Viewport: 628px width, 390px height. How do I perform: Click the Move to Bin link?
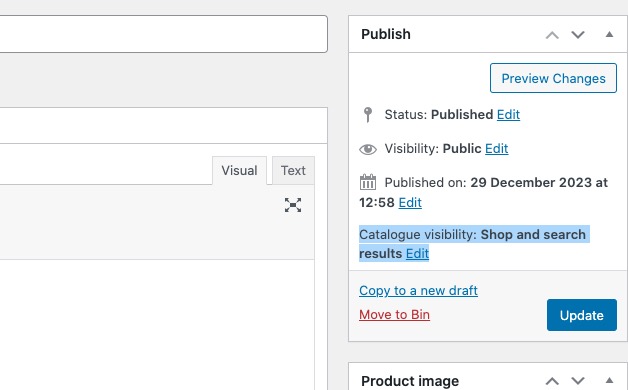coord(395,315)
